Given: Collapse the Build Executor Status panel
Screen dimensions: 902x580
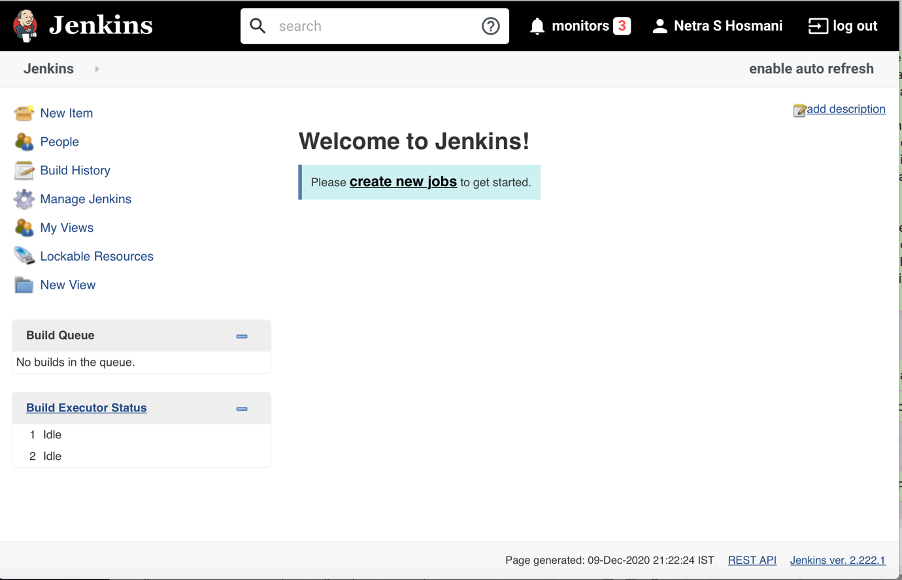Looking at the screenshot, I should (x=241, y=408).
